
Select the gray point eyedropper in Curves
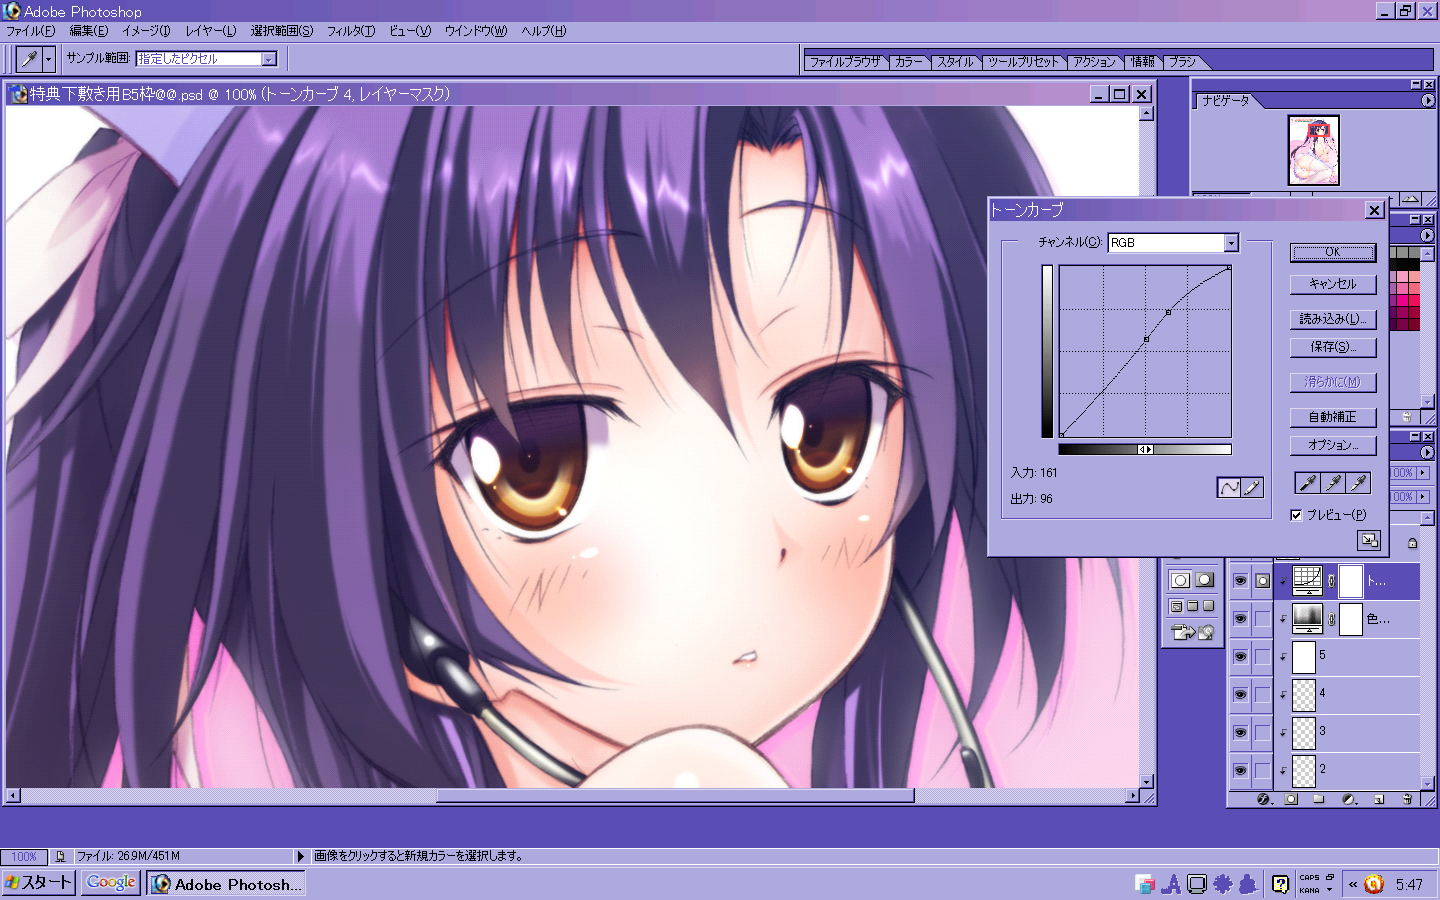pos(1333,483)
